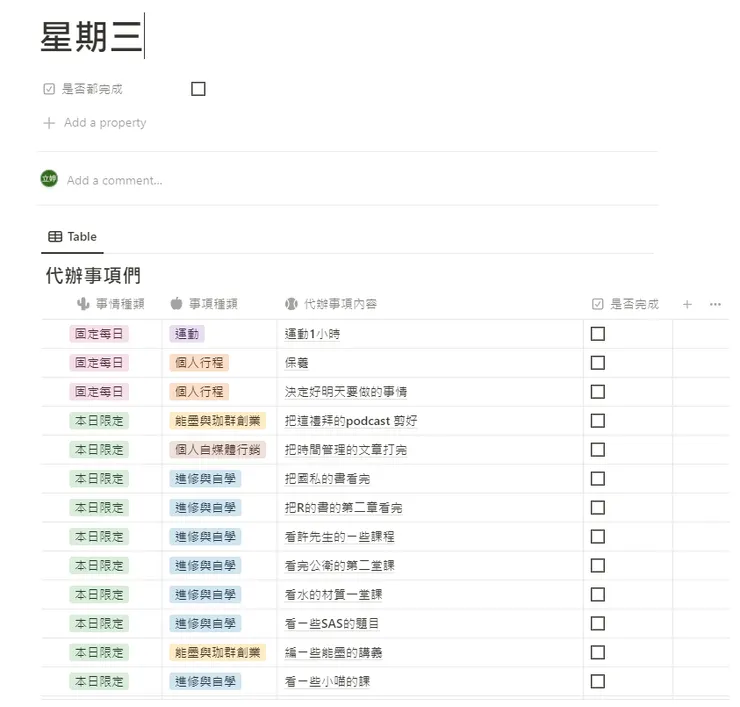Mark 編一些能墨的講義 as complete
Viewport: 740px width, 707px height.
tap(598, 653)
